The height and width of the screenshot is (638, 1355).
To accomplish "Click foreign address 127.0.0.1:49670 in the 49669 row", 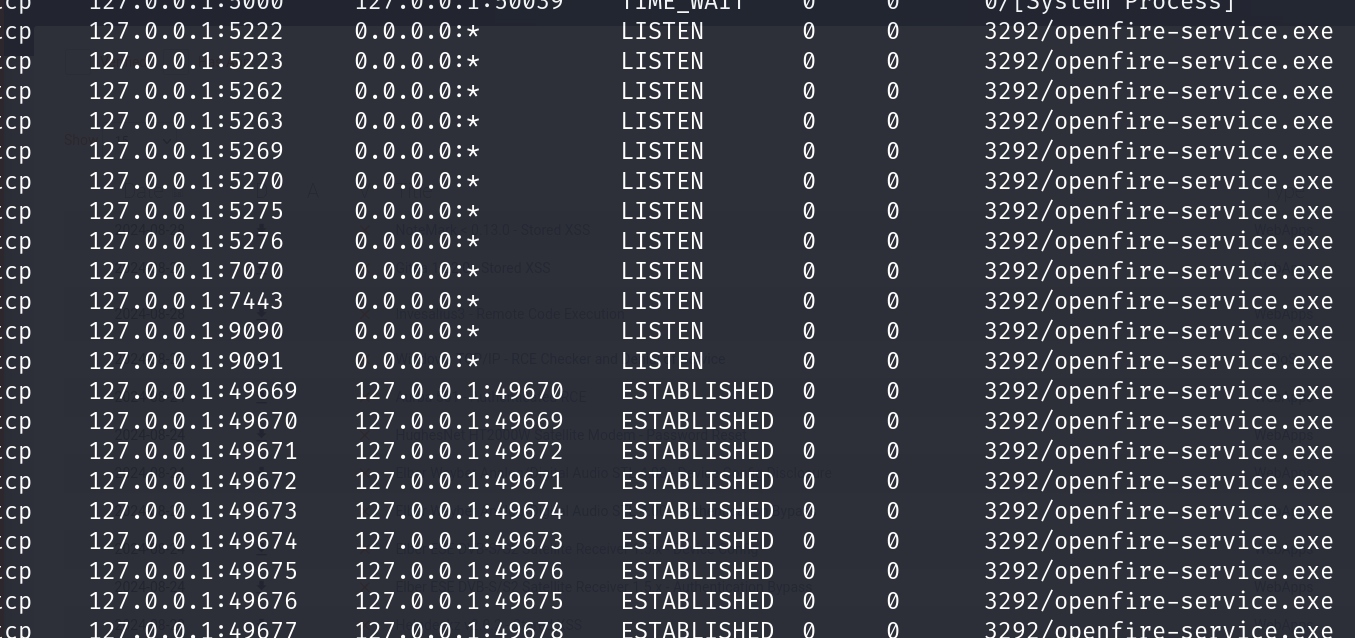I will click(x=459, y=391).
